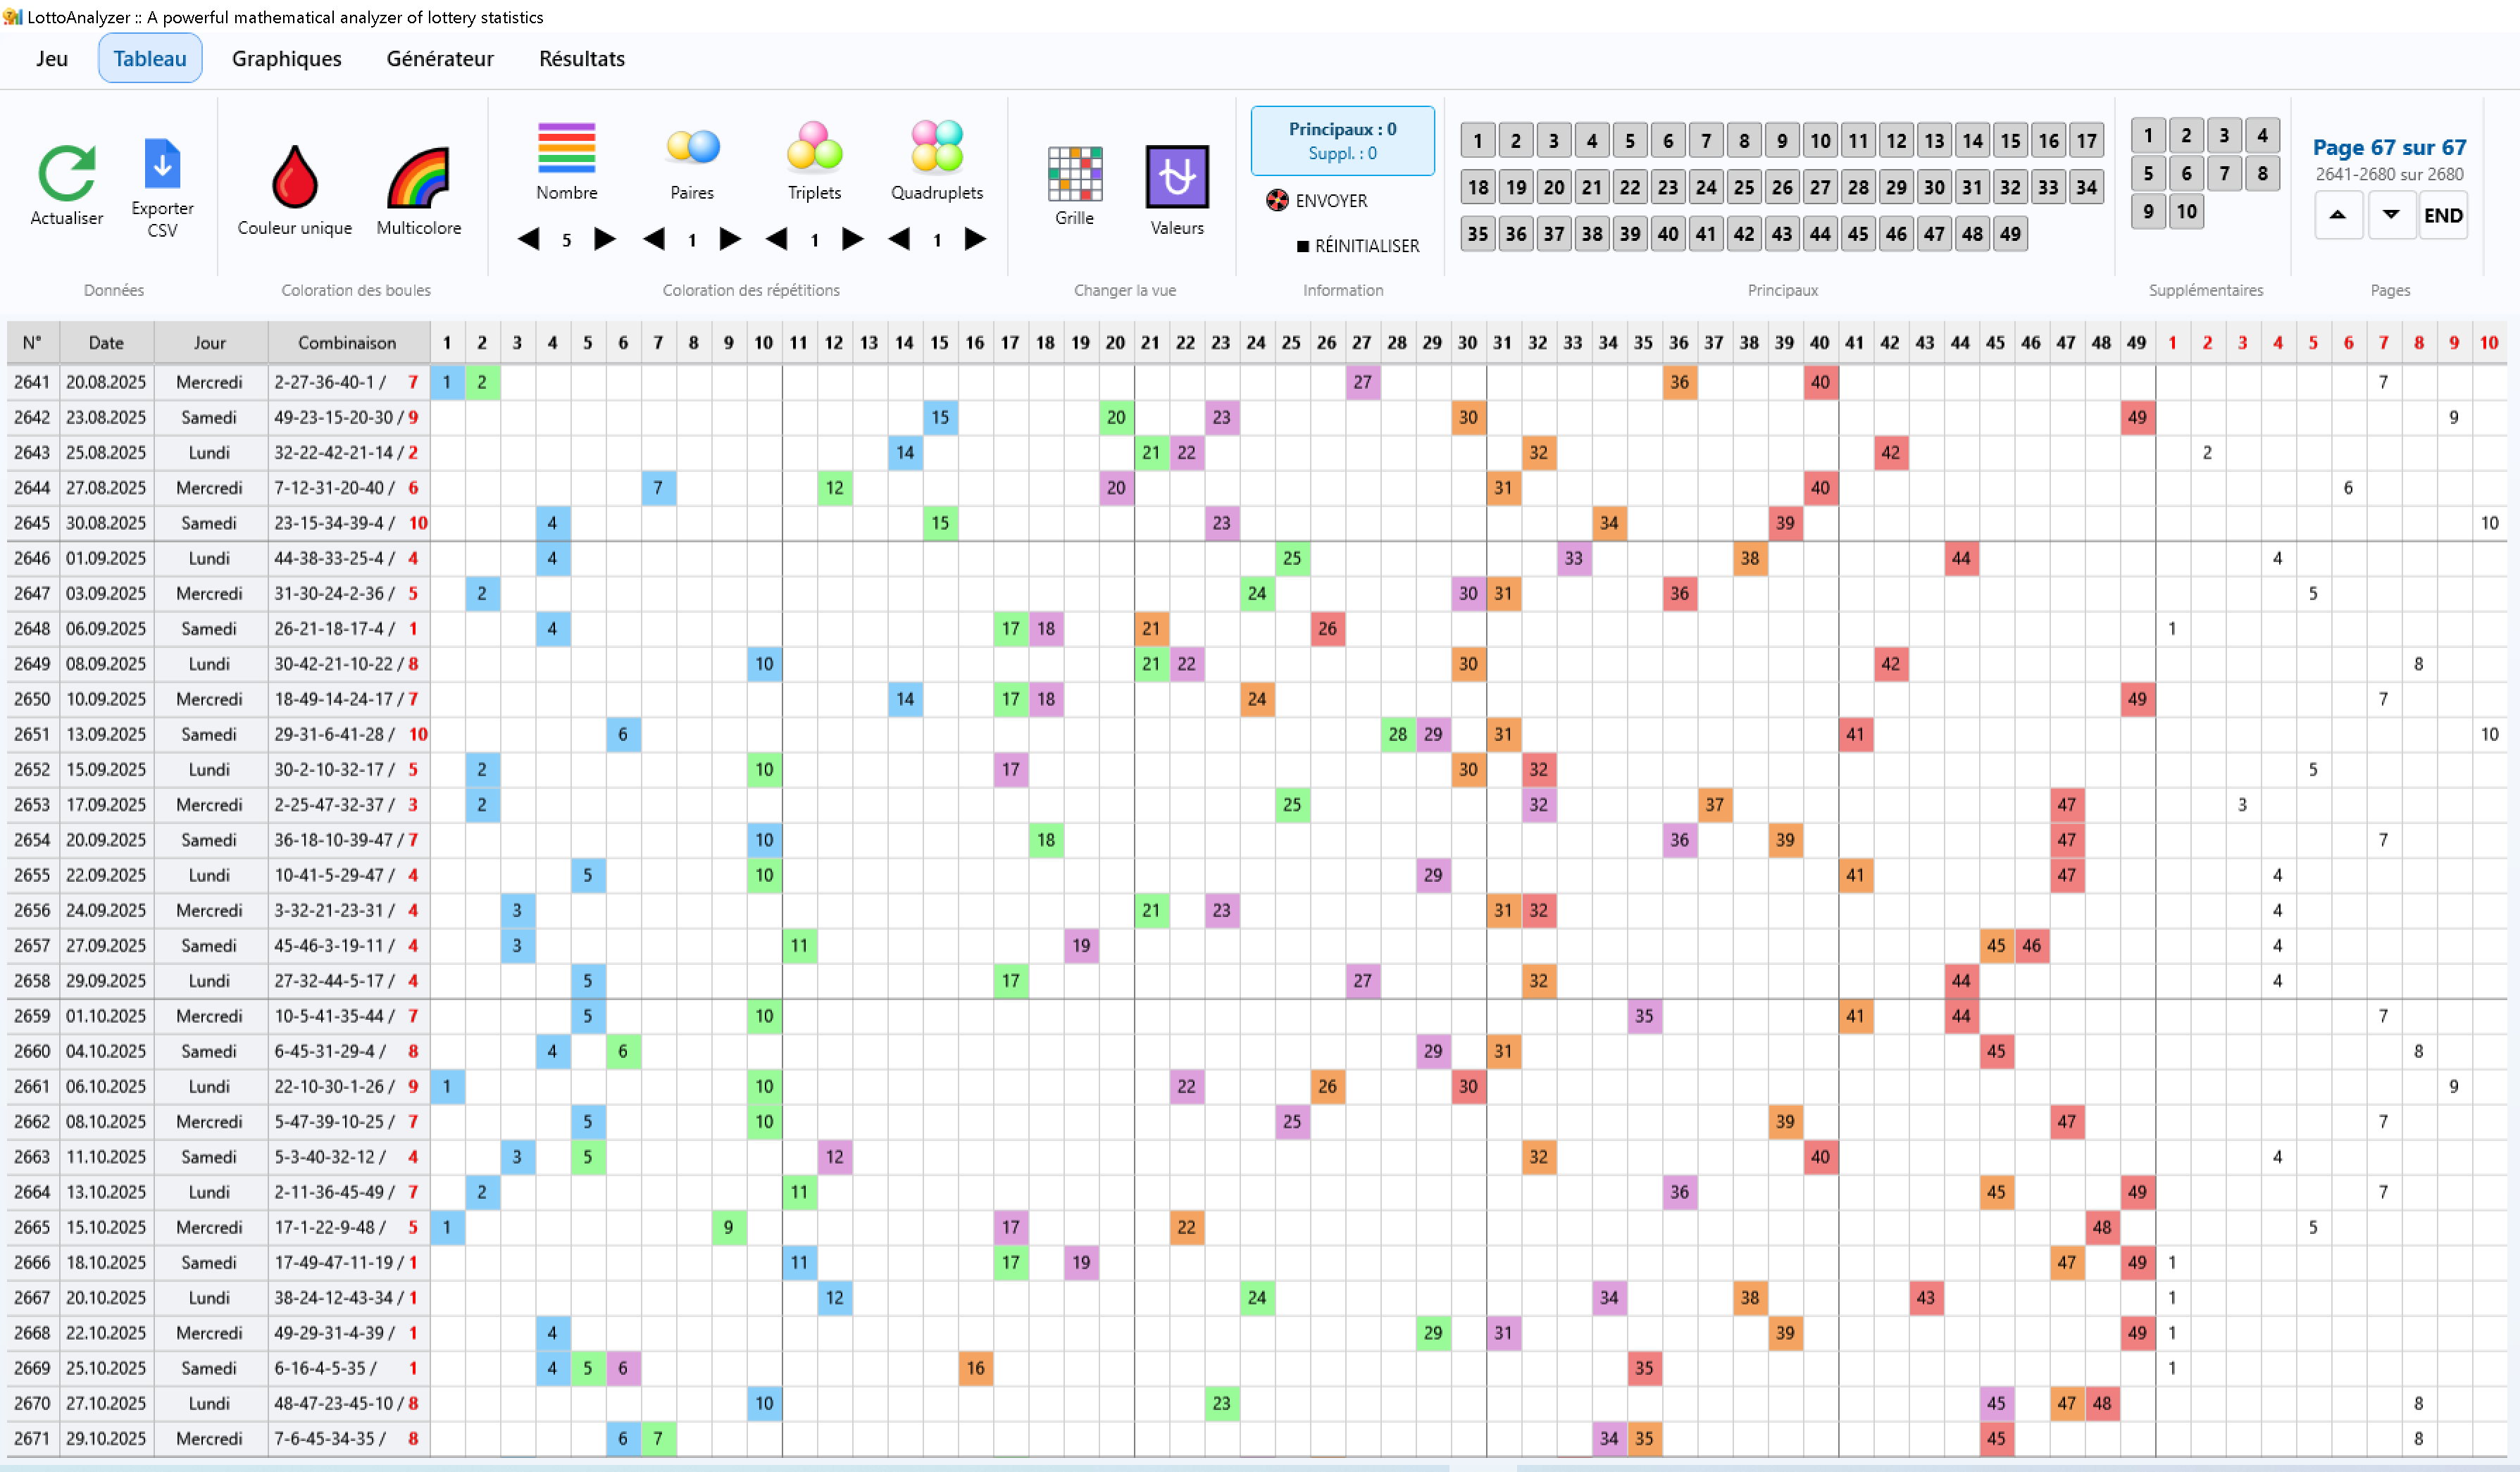Viewport: 2520px width, 1472px height.
Task: Toggle ball number 25 in Principaux
Action: pyautogui.click(x=1744, y=187)
